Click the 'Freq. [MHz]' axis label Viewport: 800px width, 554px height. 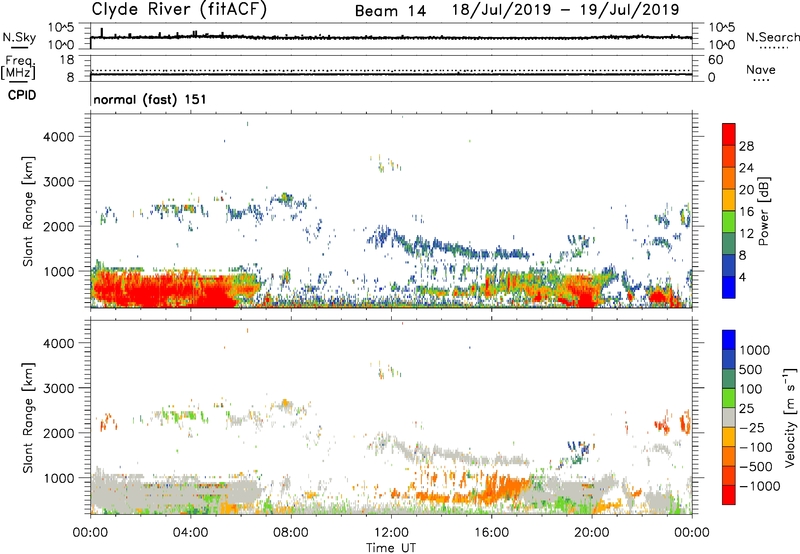point(18,67)
